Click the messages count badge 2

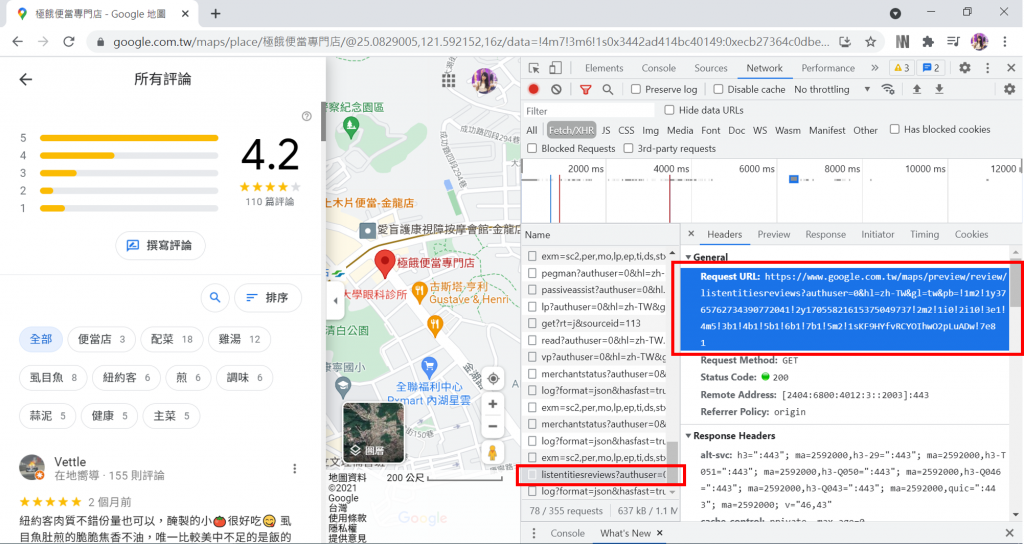point(931,68)
